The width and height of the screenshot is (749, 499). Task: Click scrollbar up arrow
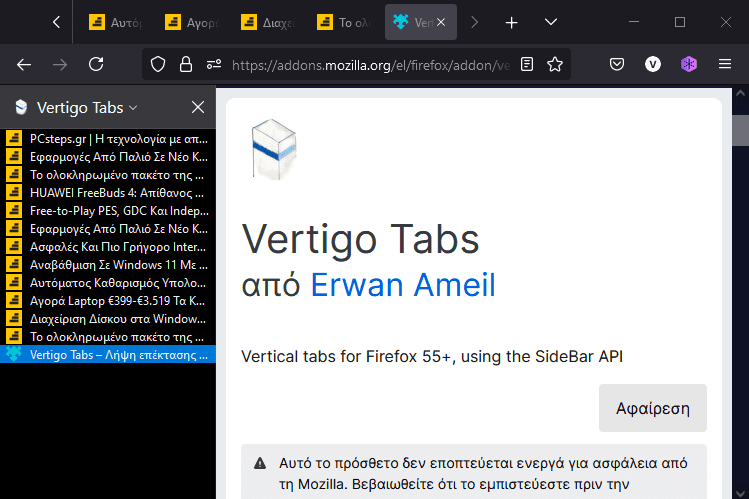740,93
